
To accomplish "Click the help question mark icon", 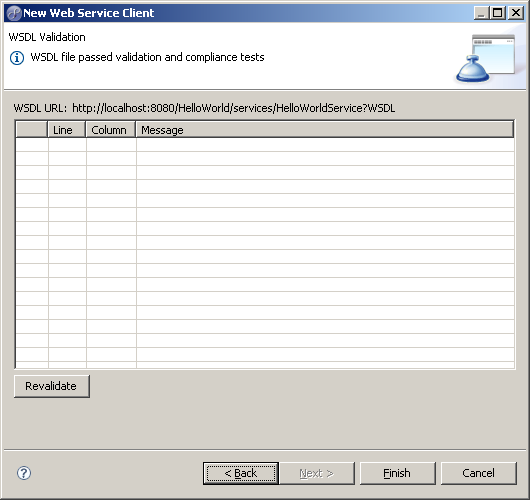I will 24,473.
